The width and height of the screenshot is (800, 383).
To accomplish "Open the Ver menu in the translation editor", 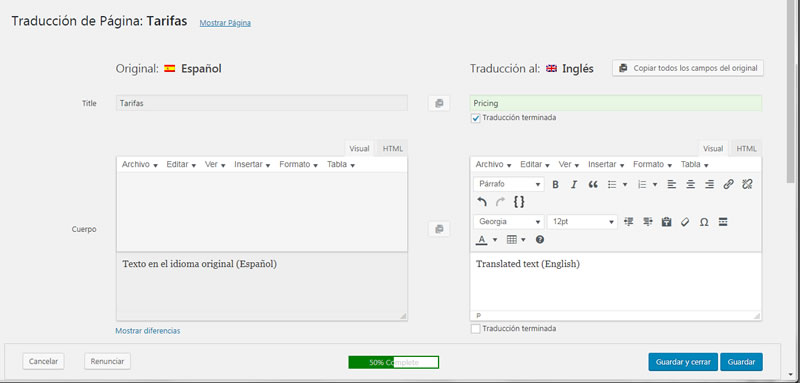I will click(569, 165).
